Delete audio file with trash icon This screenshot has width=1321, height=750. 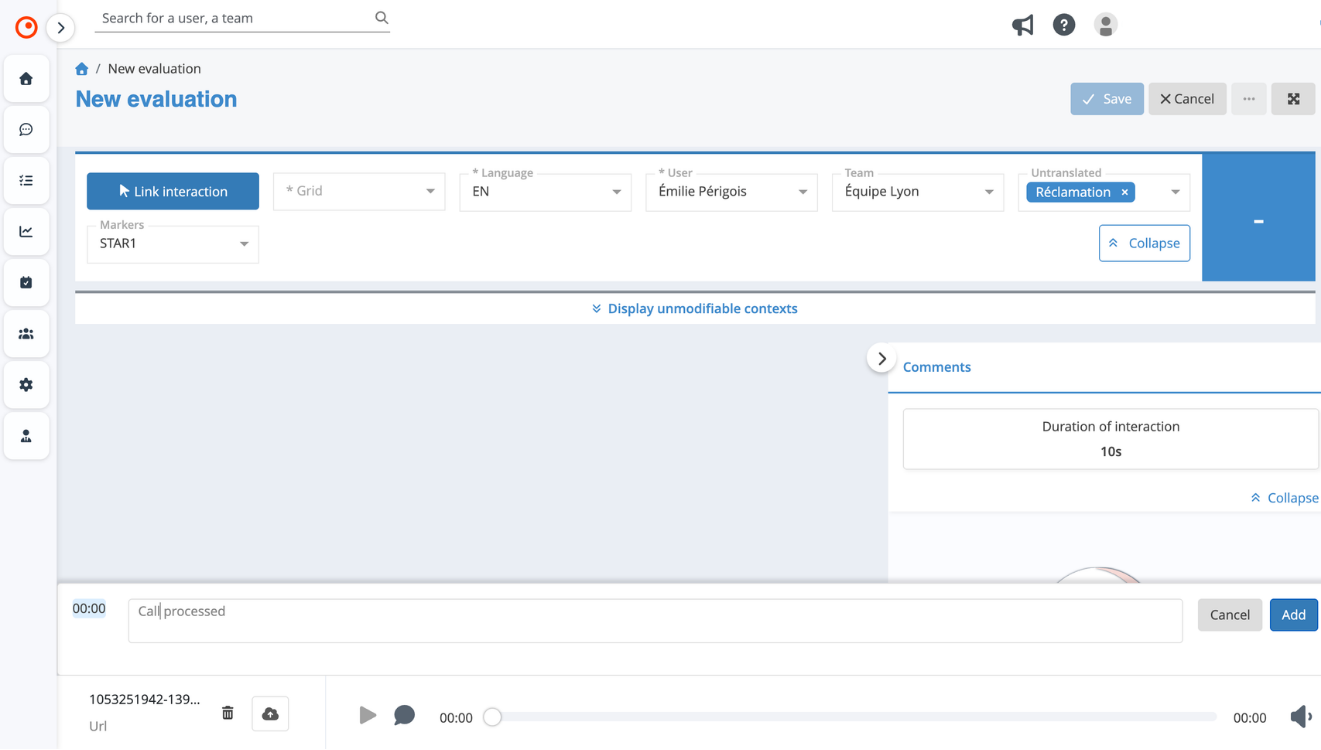(x=228, y=713)
